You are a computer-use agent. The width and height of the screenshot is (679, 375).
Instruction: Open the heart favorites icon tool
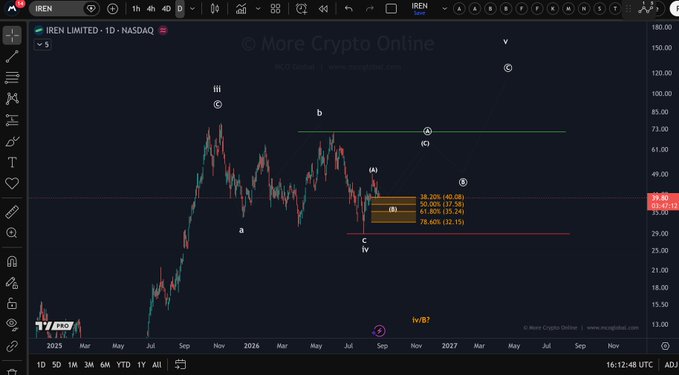click(12, 183)
